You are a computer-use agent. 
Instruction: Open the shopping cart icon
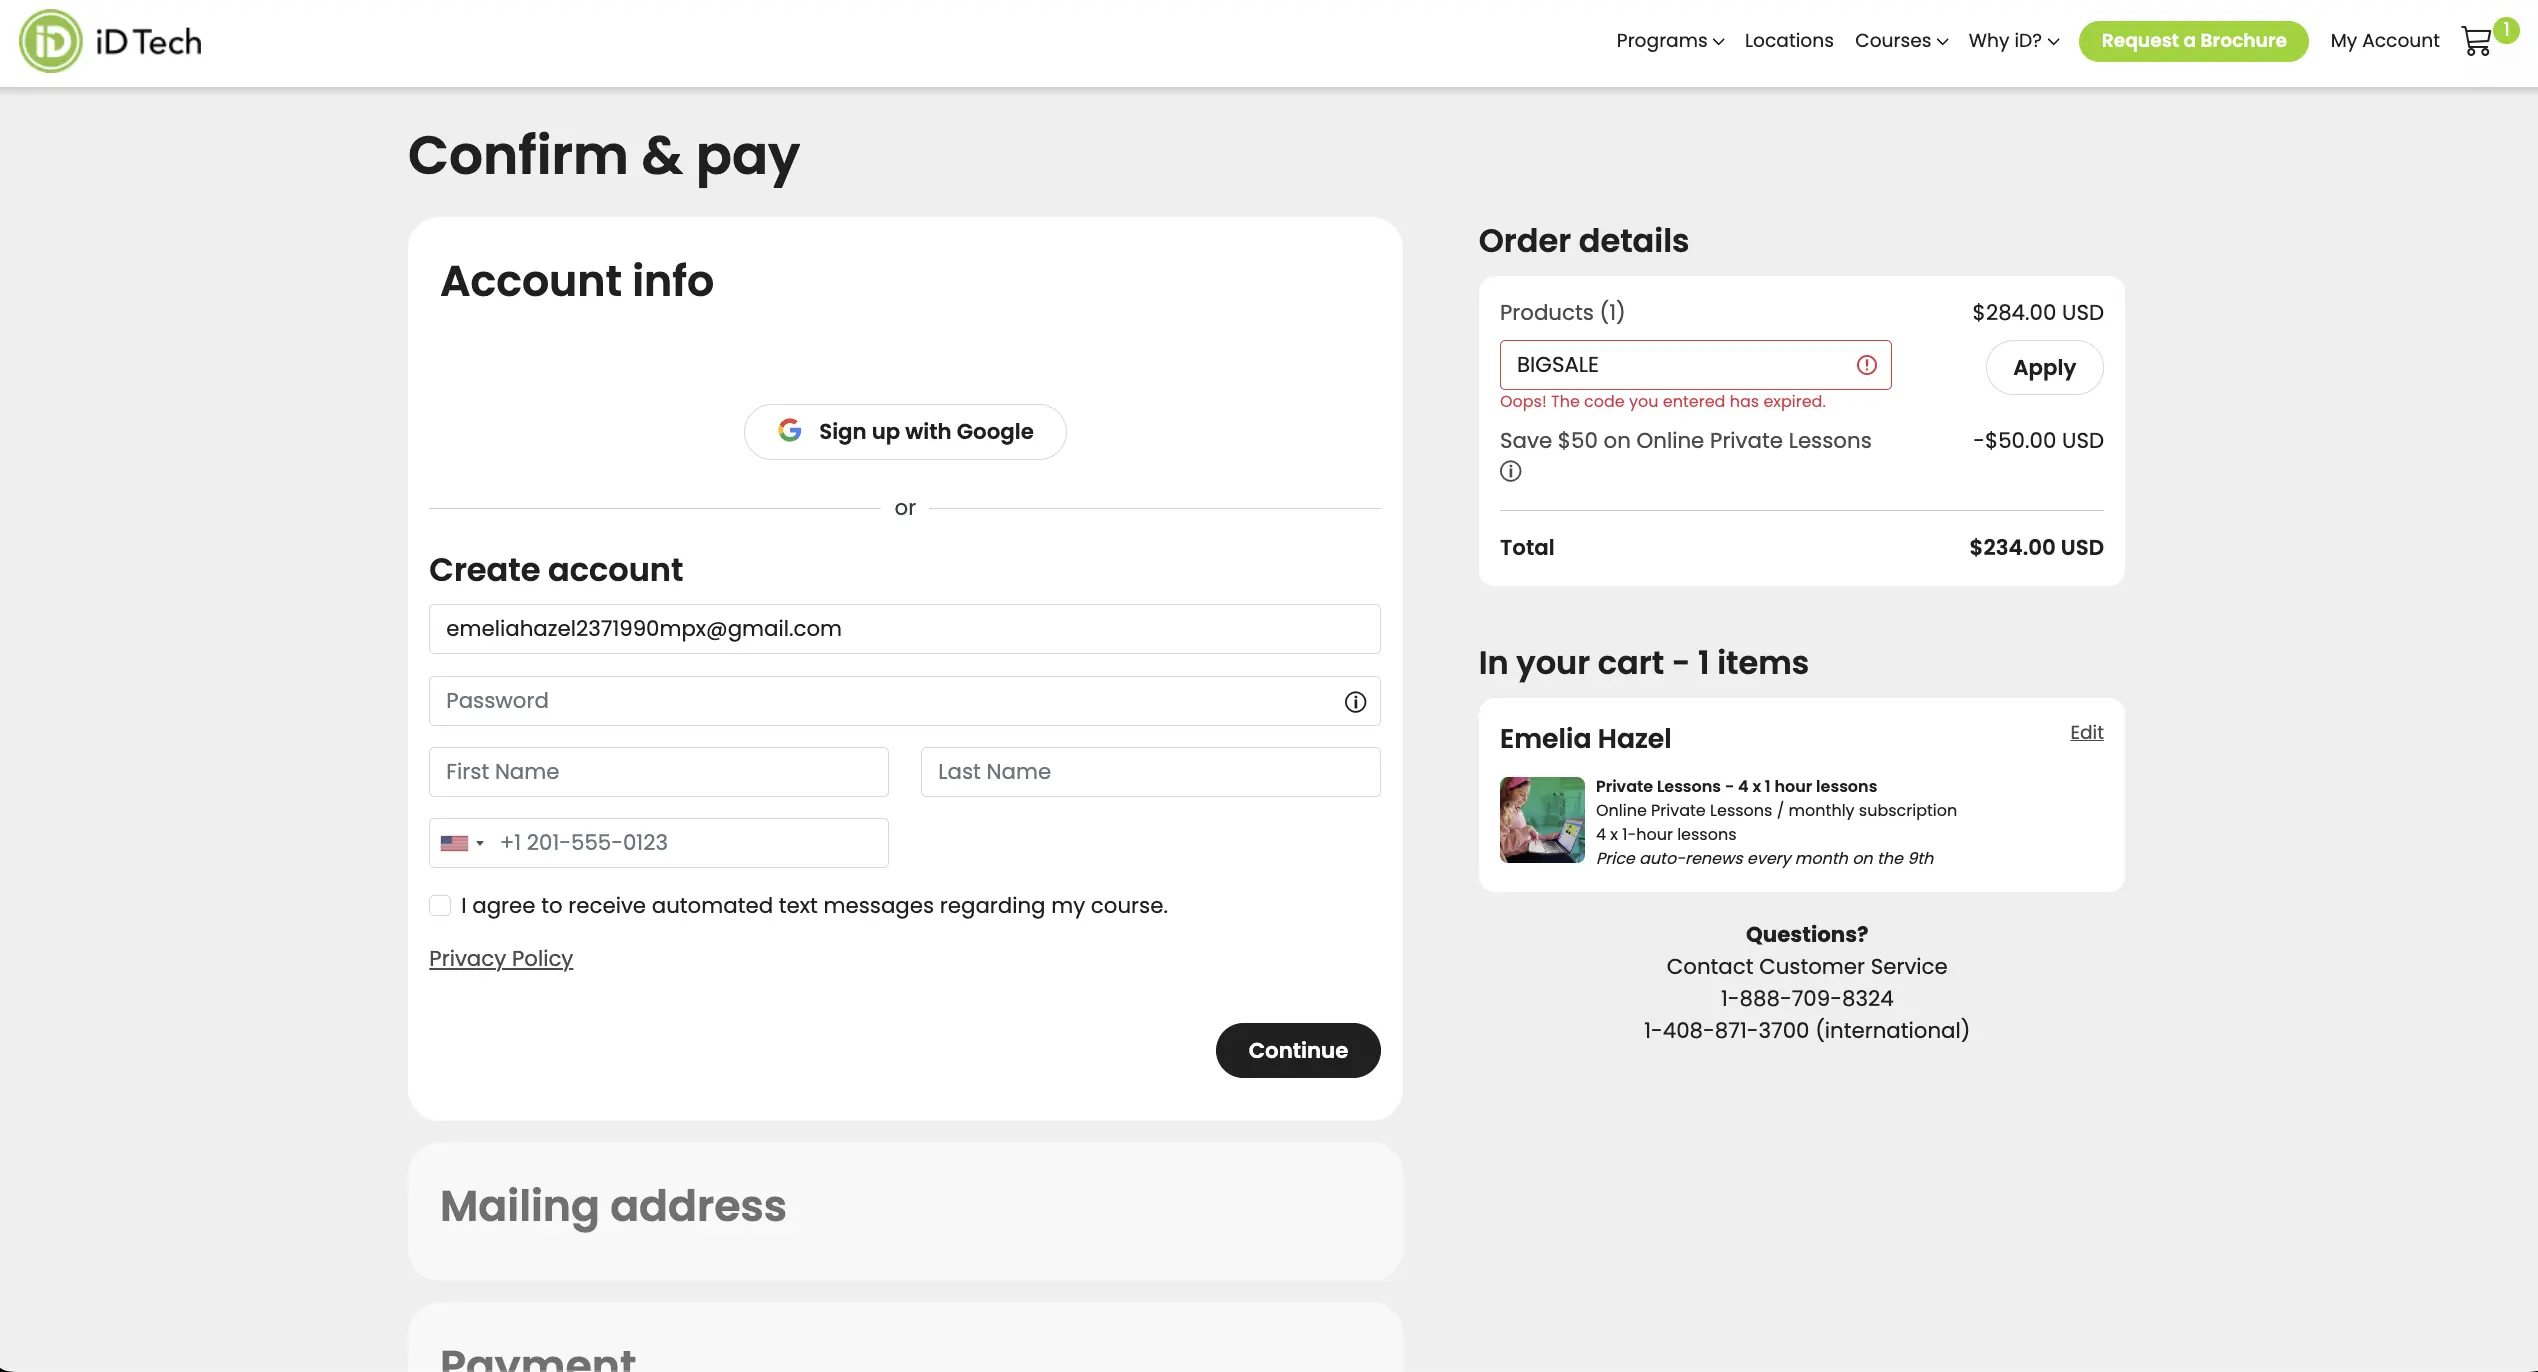click(2476, 42)
